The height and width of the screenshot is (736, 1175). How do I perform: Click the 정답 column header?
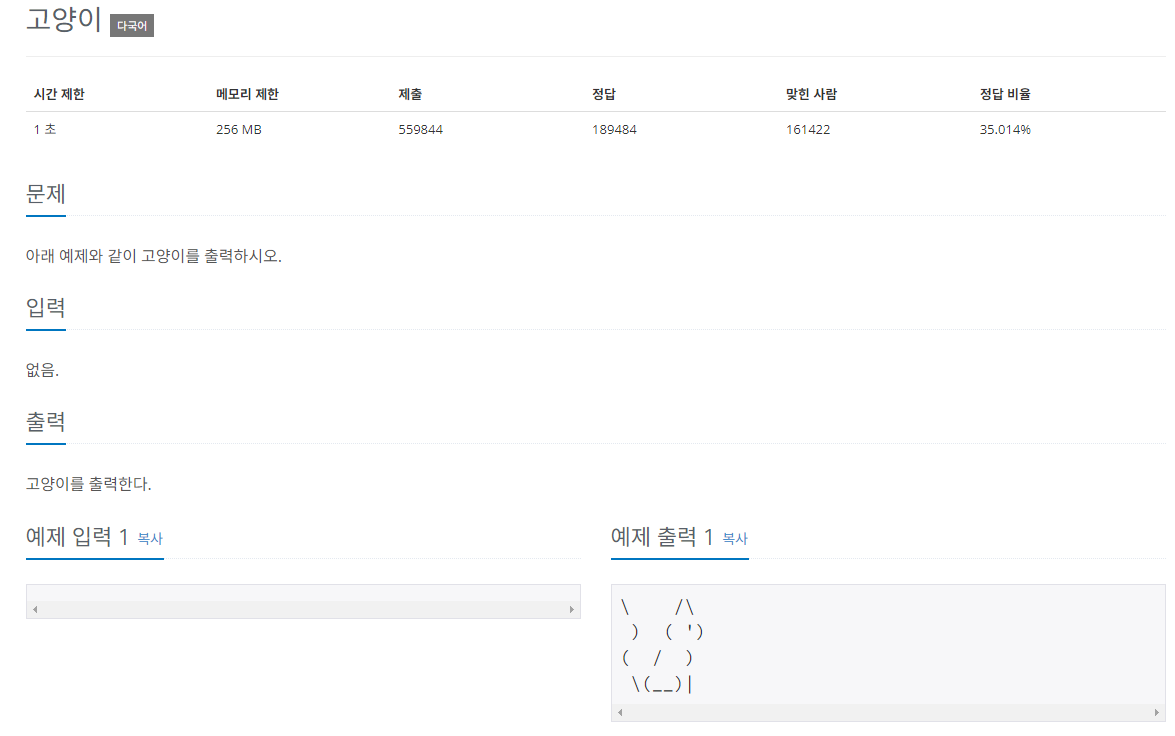(604, 94)
